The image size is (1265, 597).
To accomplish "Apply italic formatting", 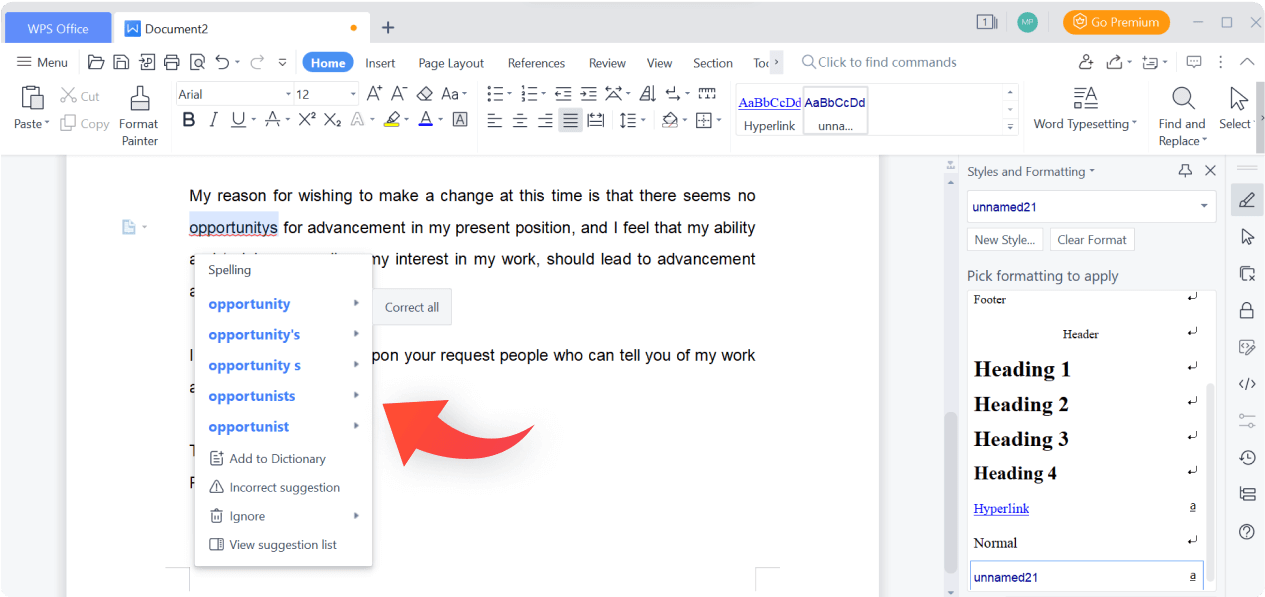I will coord(212,119).
